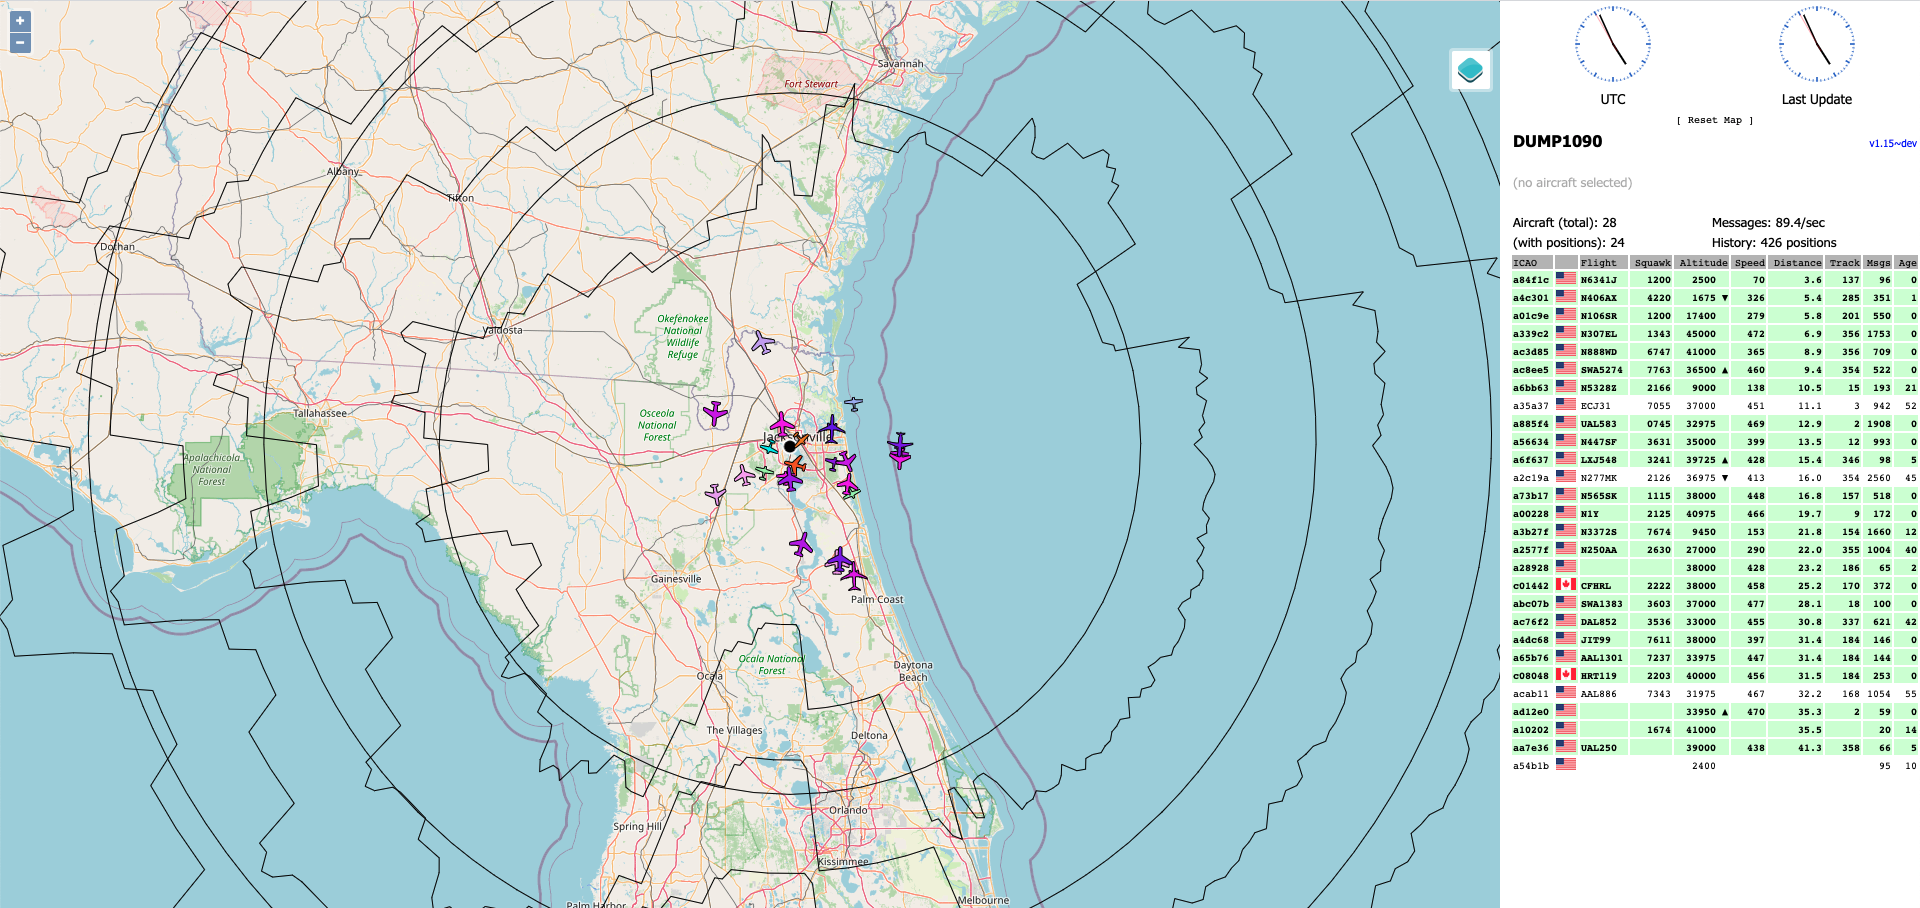Select ICAO ad12e0 row
This screenshot has width=1920, height=908.
click(1714, 712)
